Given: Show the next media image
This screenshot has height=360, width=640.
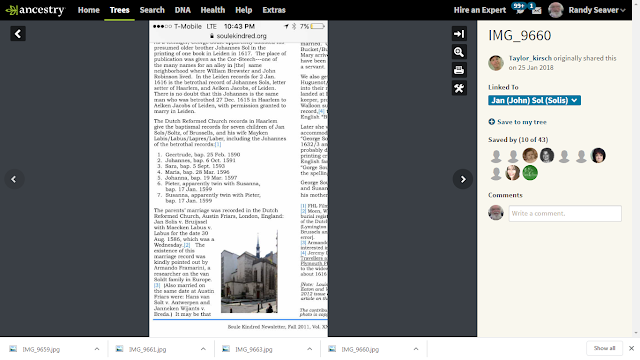Looking at the screenshot, I should pos(463,179).
